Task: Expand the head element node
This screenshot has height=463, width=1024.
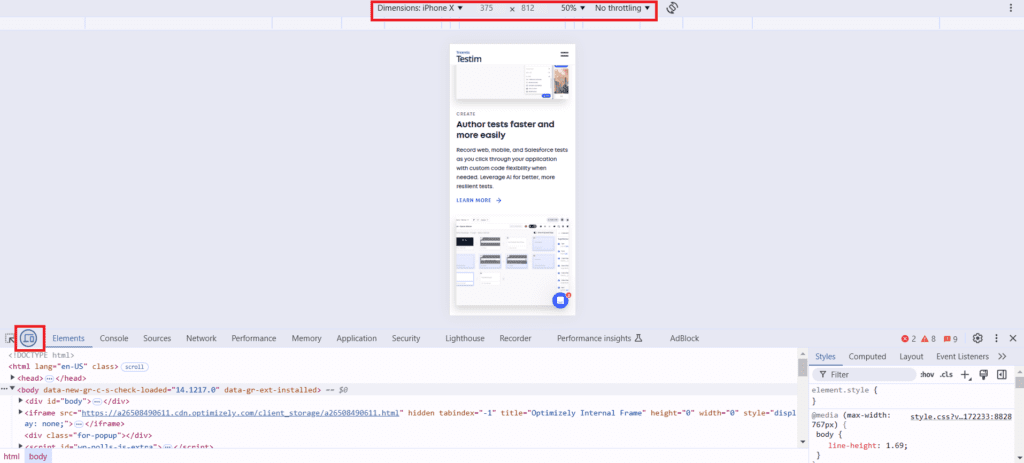Action: point(12,377)
